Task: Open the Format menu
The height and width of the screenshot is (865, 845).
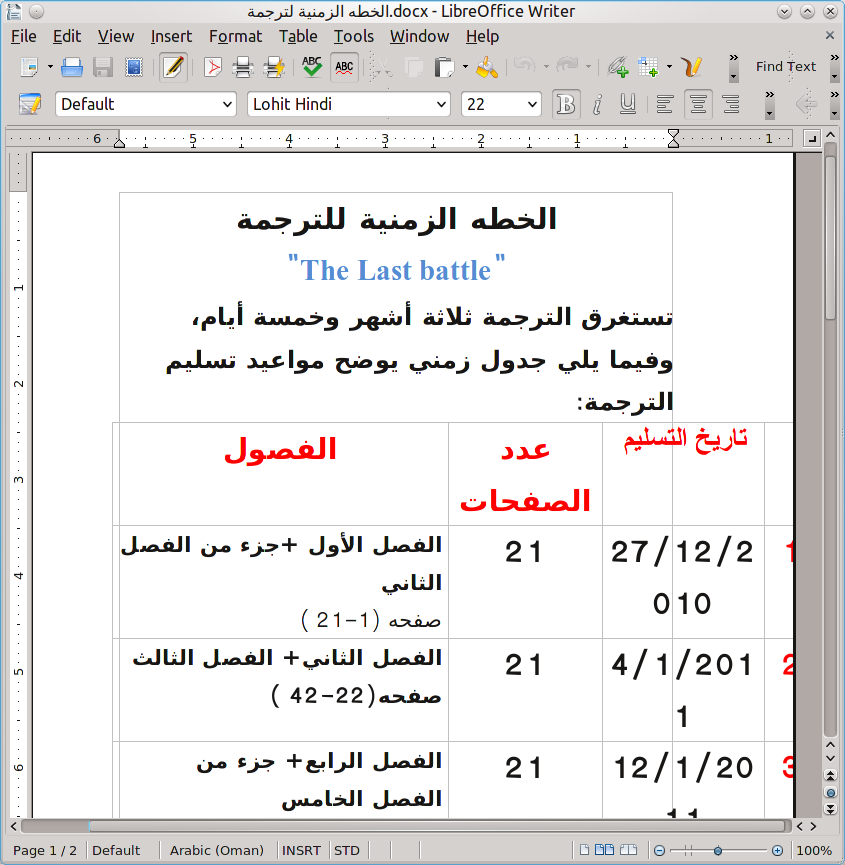Action: pos(235,36)
